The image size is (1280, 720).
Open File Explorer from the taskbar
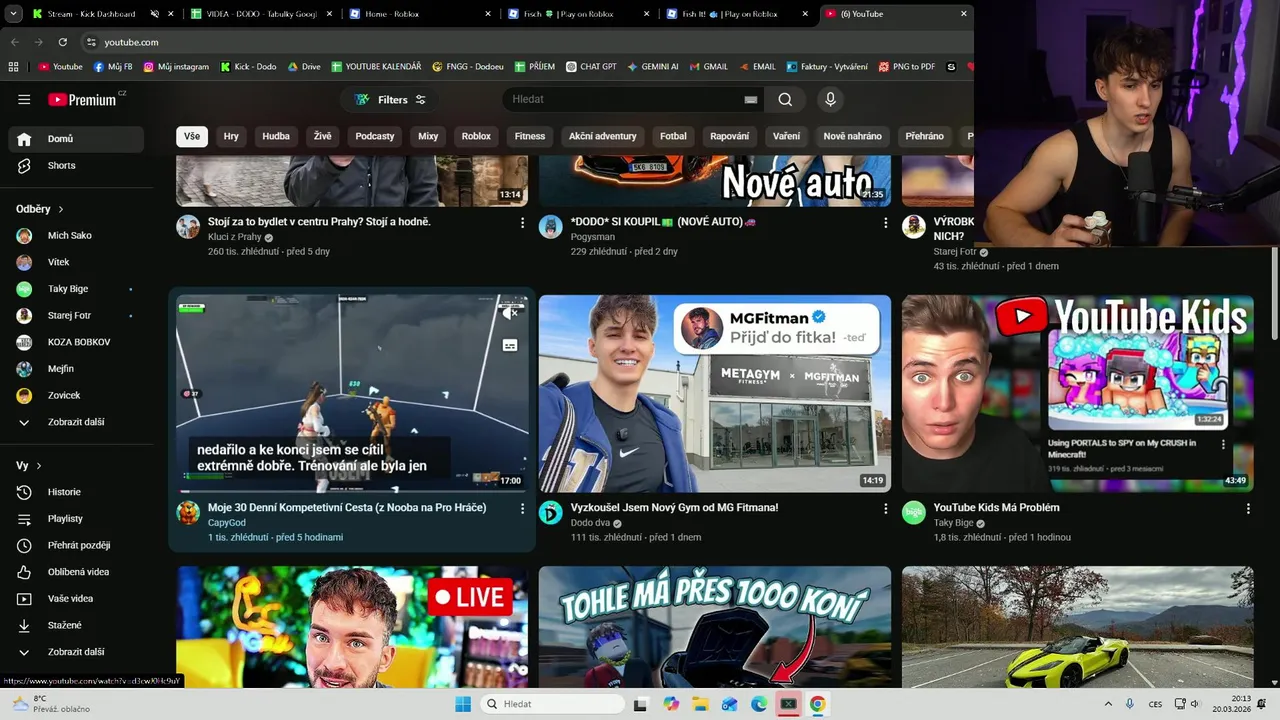pos(700,704)
